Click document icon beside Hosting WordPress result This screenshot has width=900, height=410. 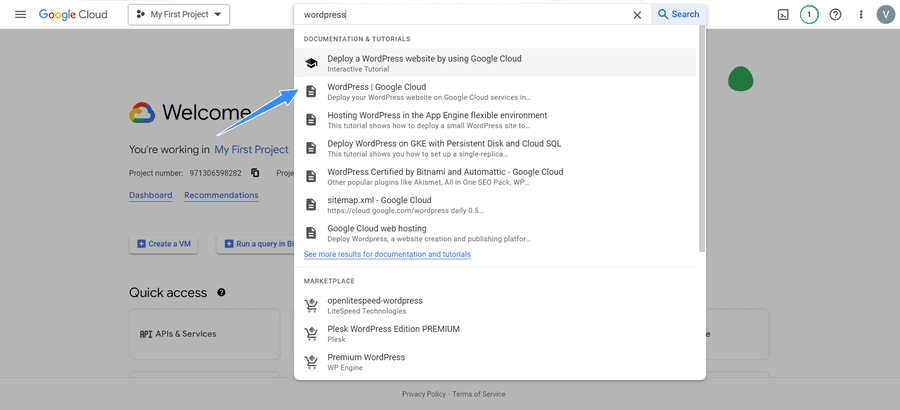[311, 119]
